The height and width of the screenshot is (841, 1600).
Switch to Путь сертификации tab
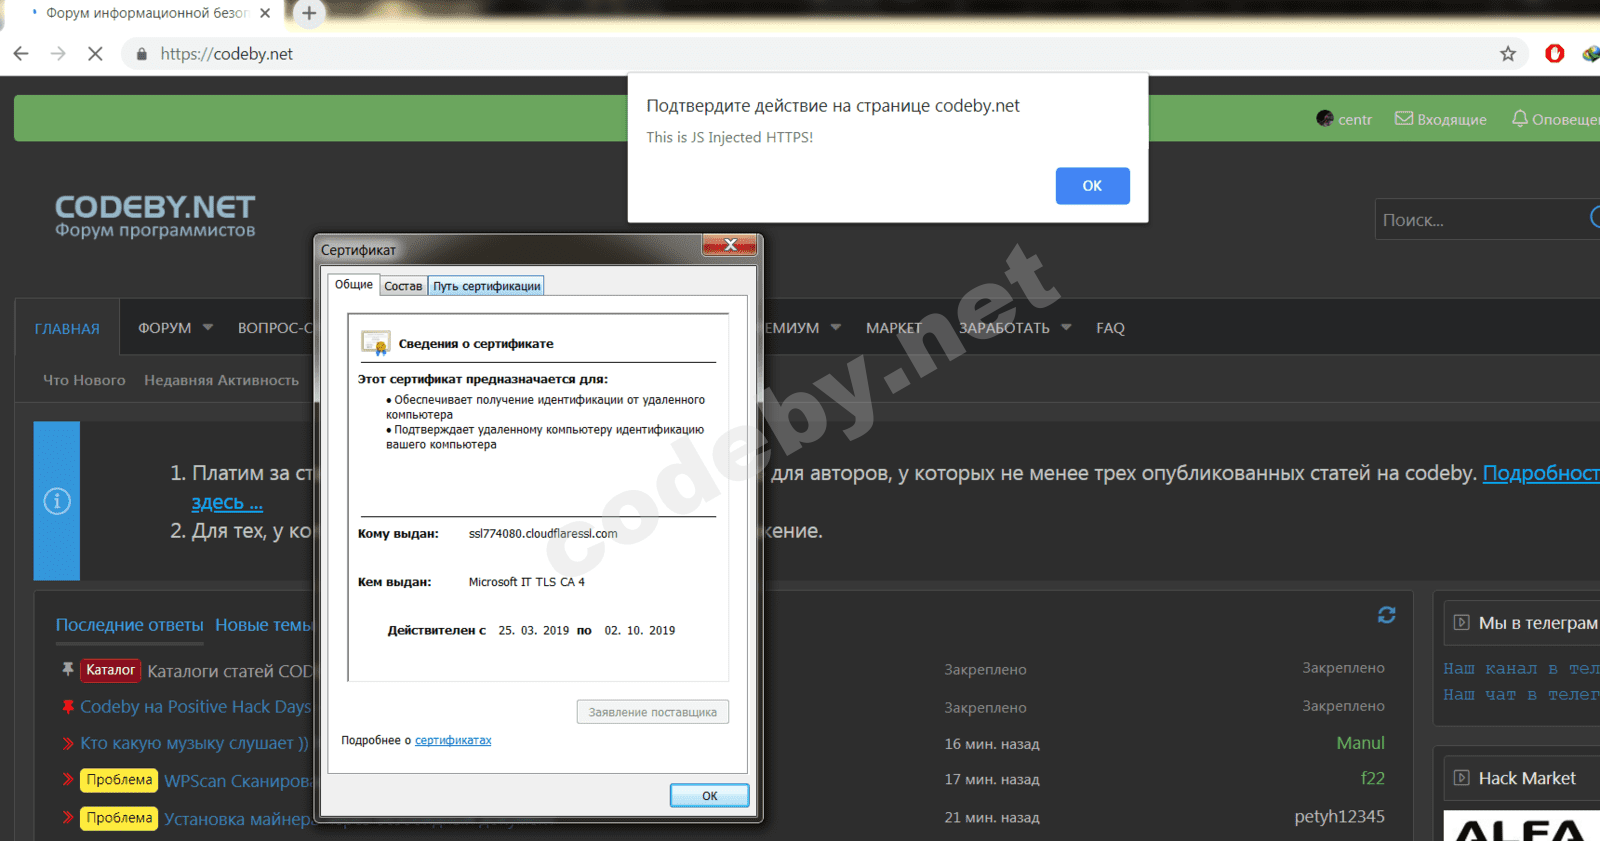coord(487,286)
